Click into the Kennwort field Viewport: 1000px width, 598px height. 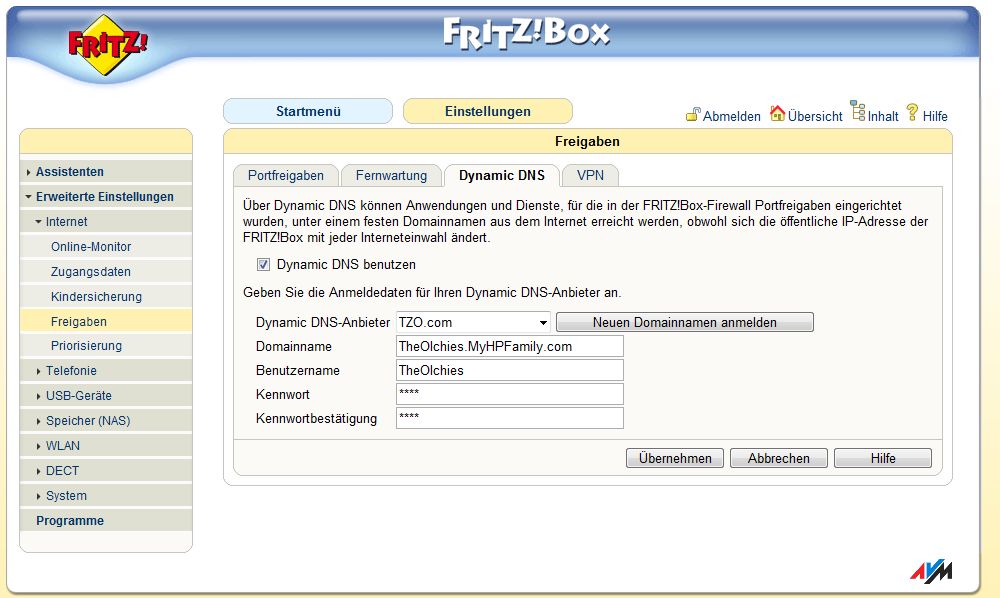[x=510, y=394]
